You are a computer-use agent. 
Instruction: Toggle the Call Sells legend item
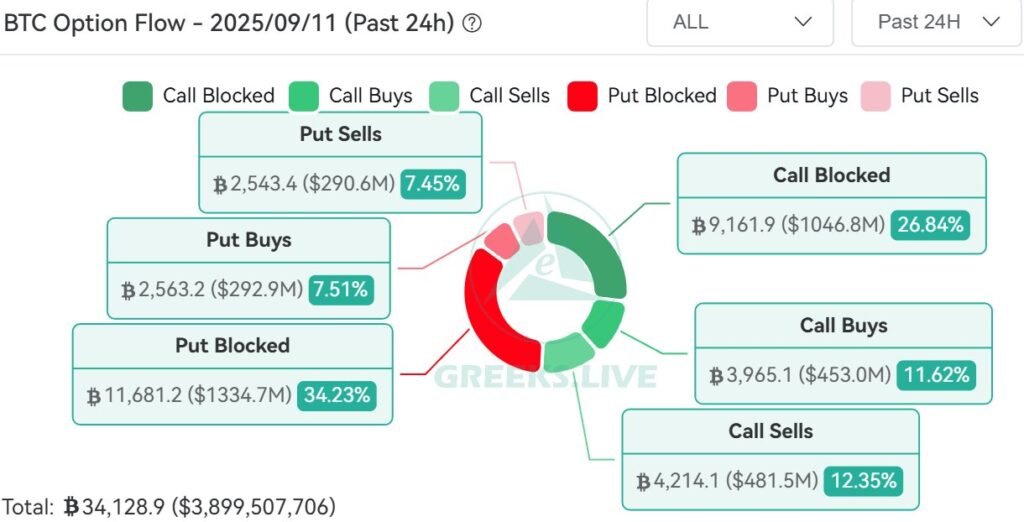[x=490, y=96]
